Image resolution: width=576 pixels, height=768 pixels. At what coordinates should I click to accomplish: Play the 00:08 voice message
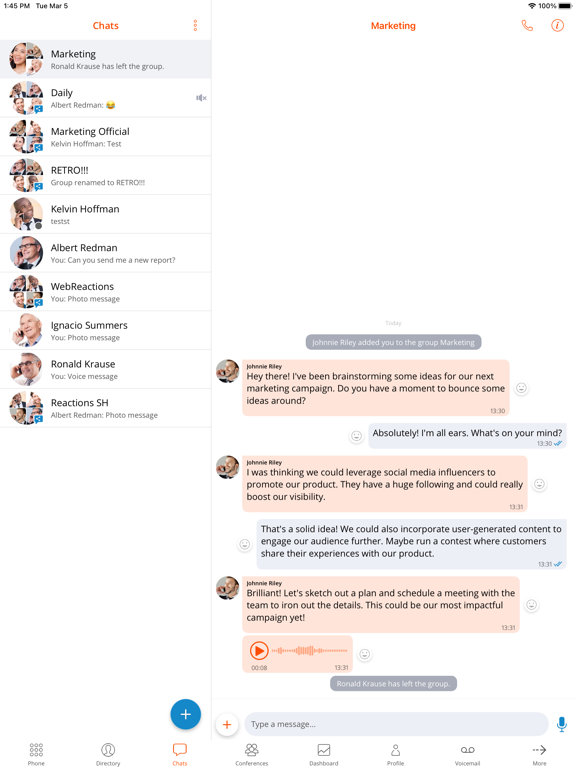pyautogui.click(x=259, y=651)
